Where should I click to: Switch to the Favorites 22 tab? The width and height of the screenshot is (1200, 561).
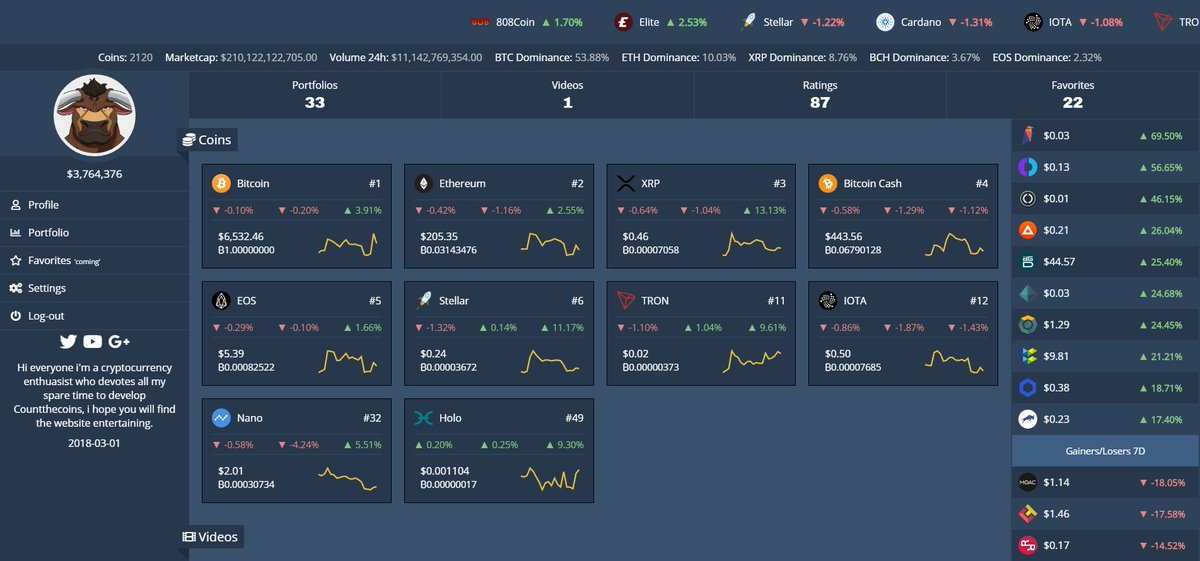1073,94
